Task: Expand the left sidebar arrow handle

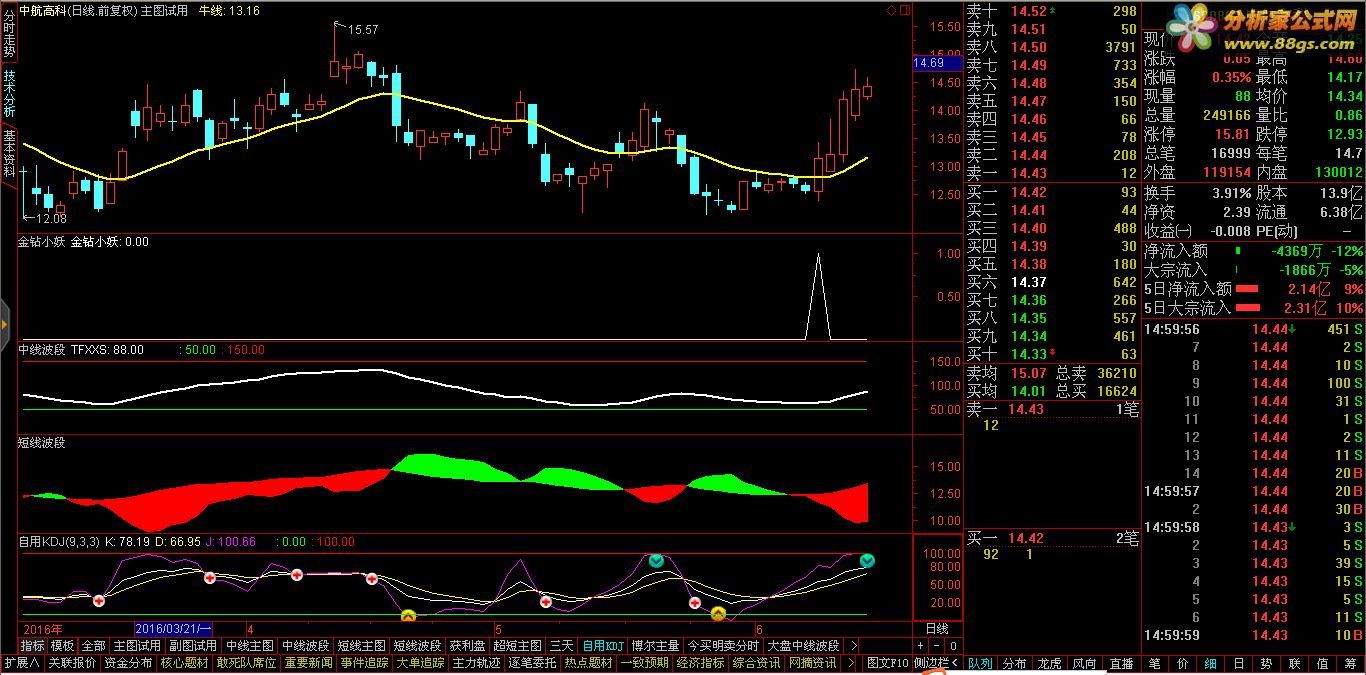Action: click(x=4, y=325)
